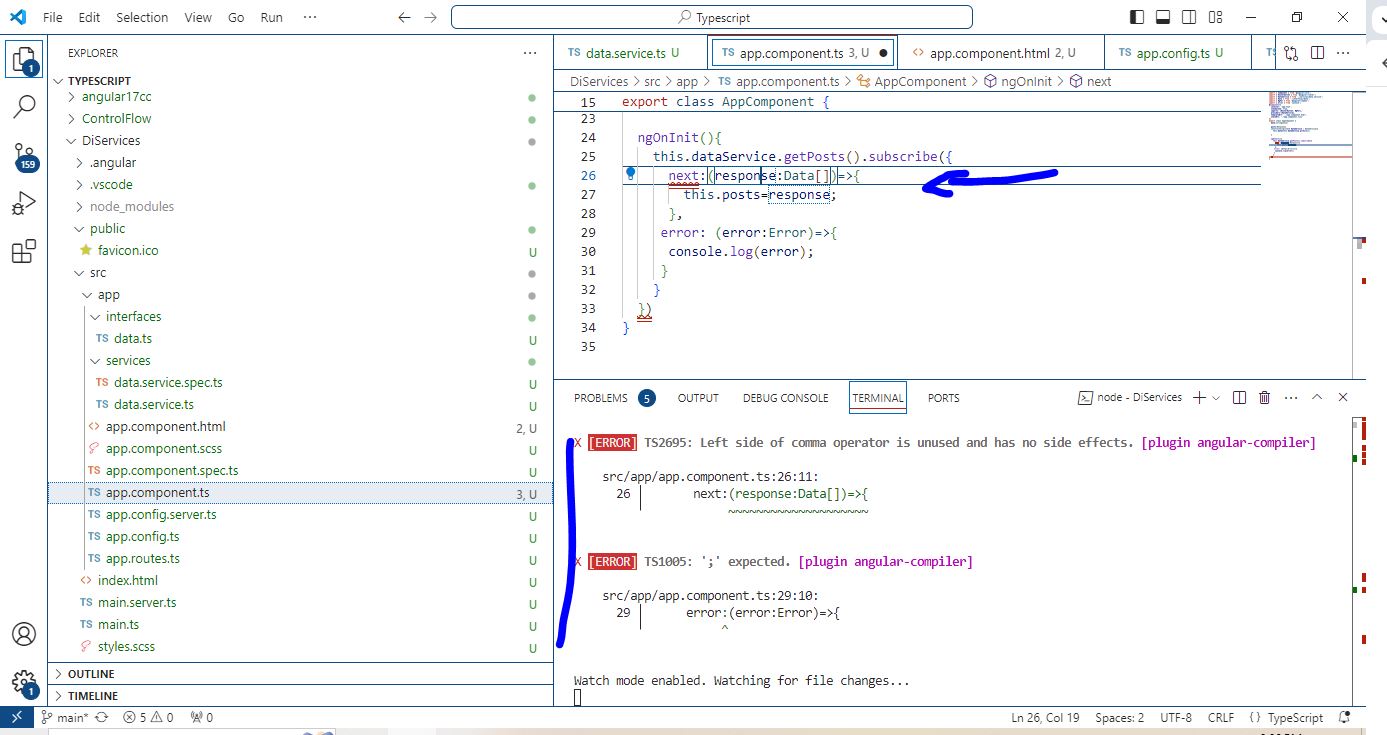Click the notifications bell in the status bar

(1345, 717)
